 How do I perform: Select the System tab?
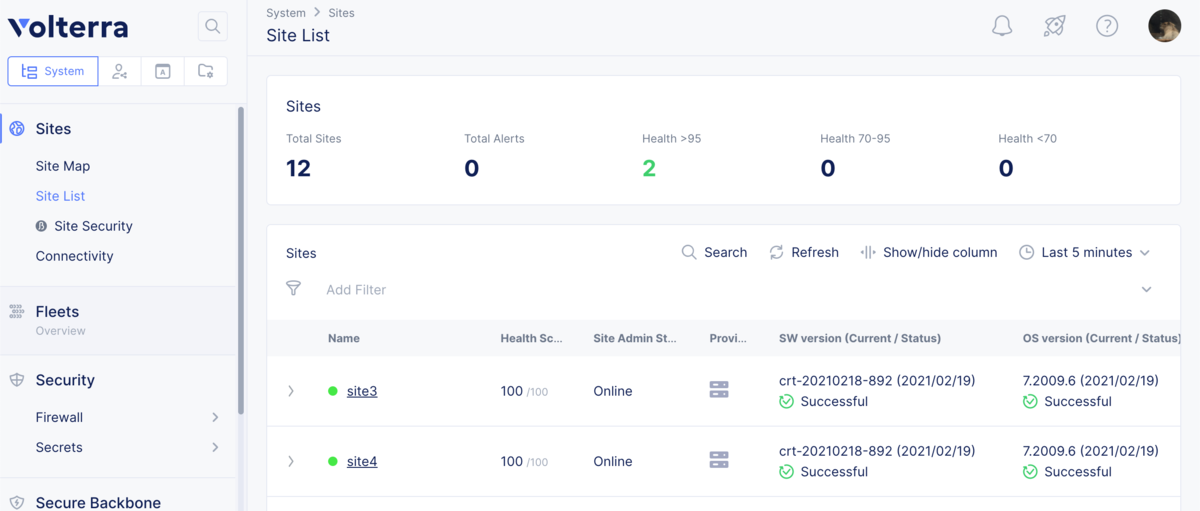tap(53, 71)
